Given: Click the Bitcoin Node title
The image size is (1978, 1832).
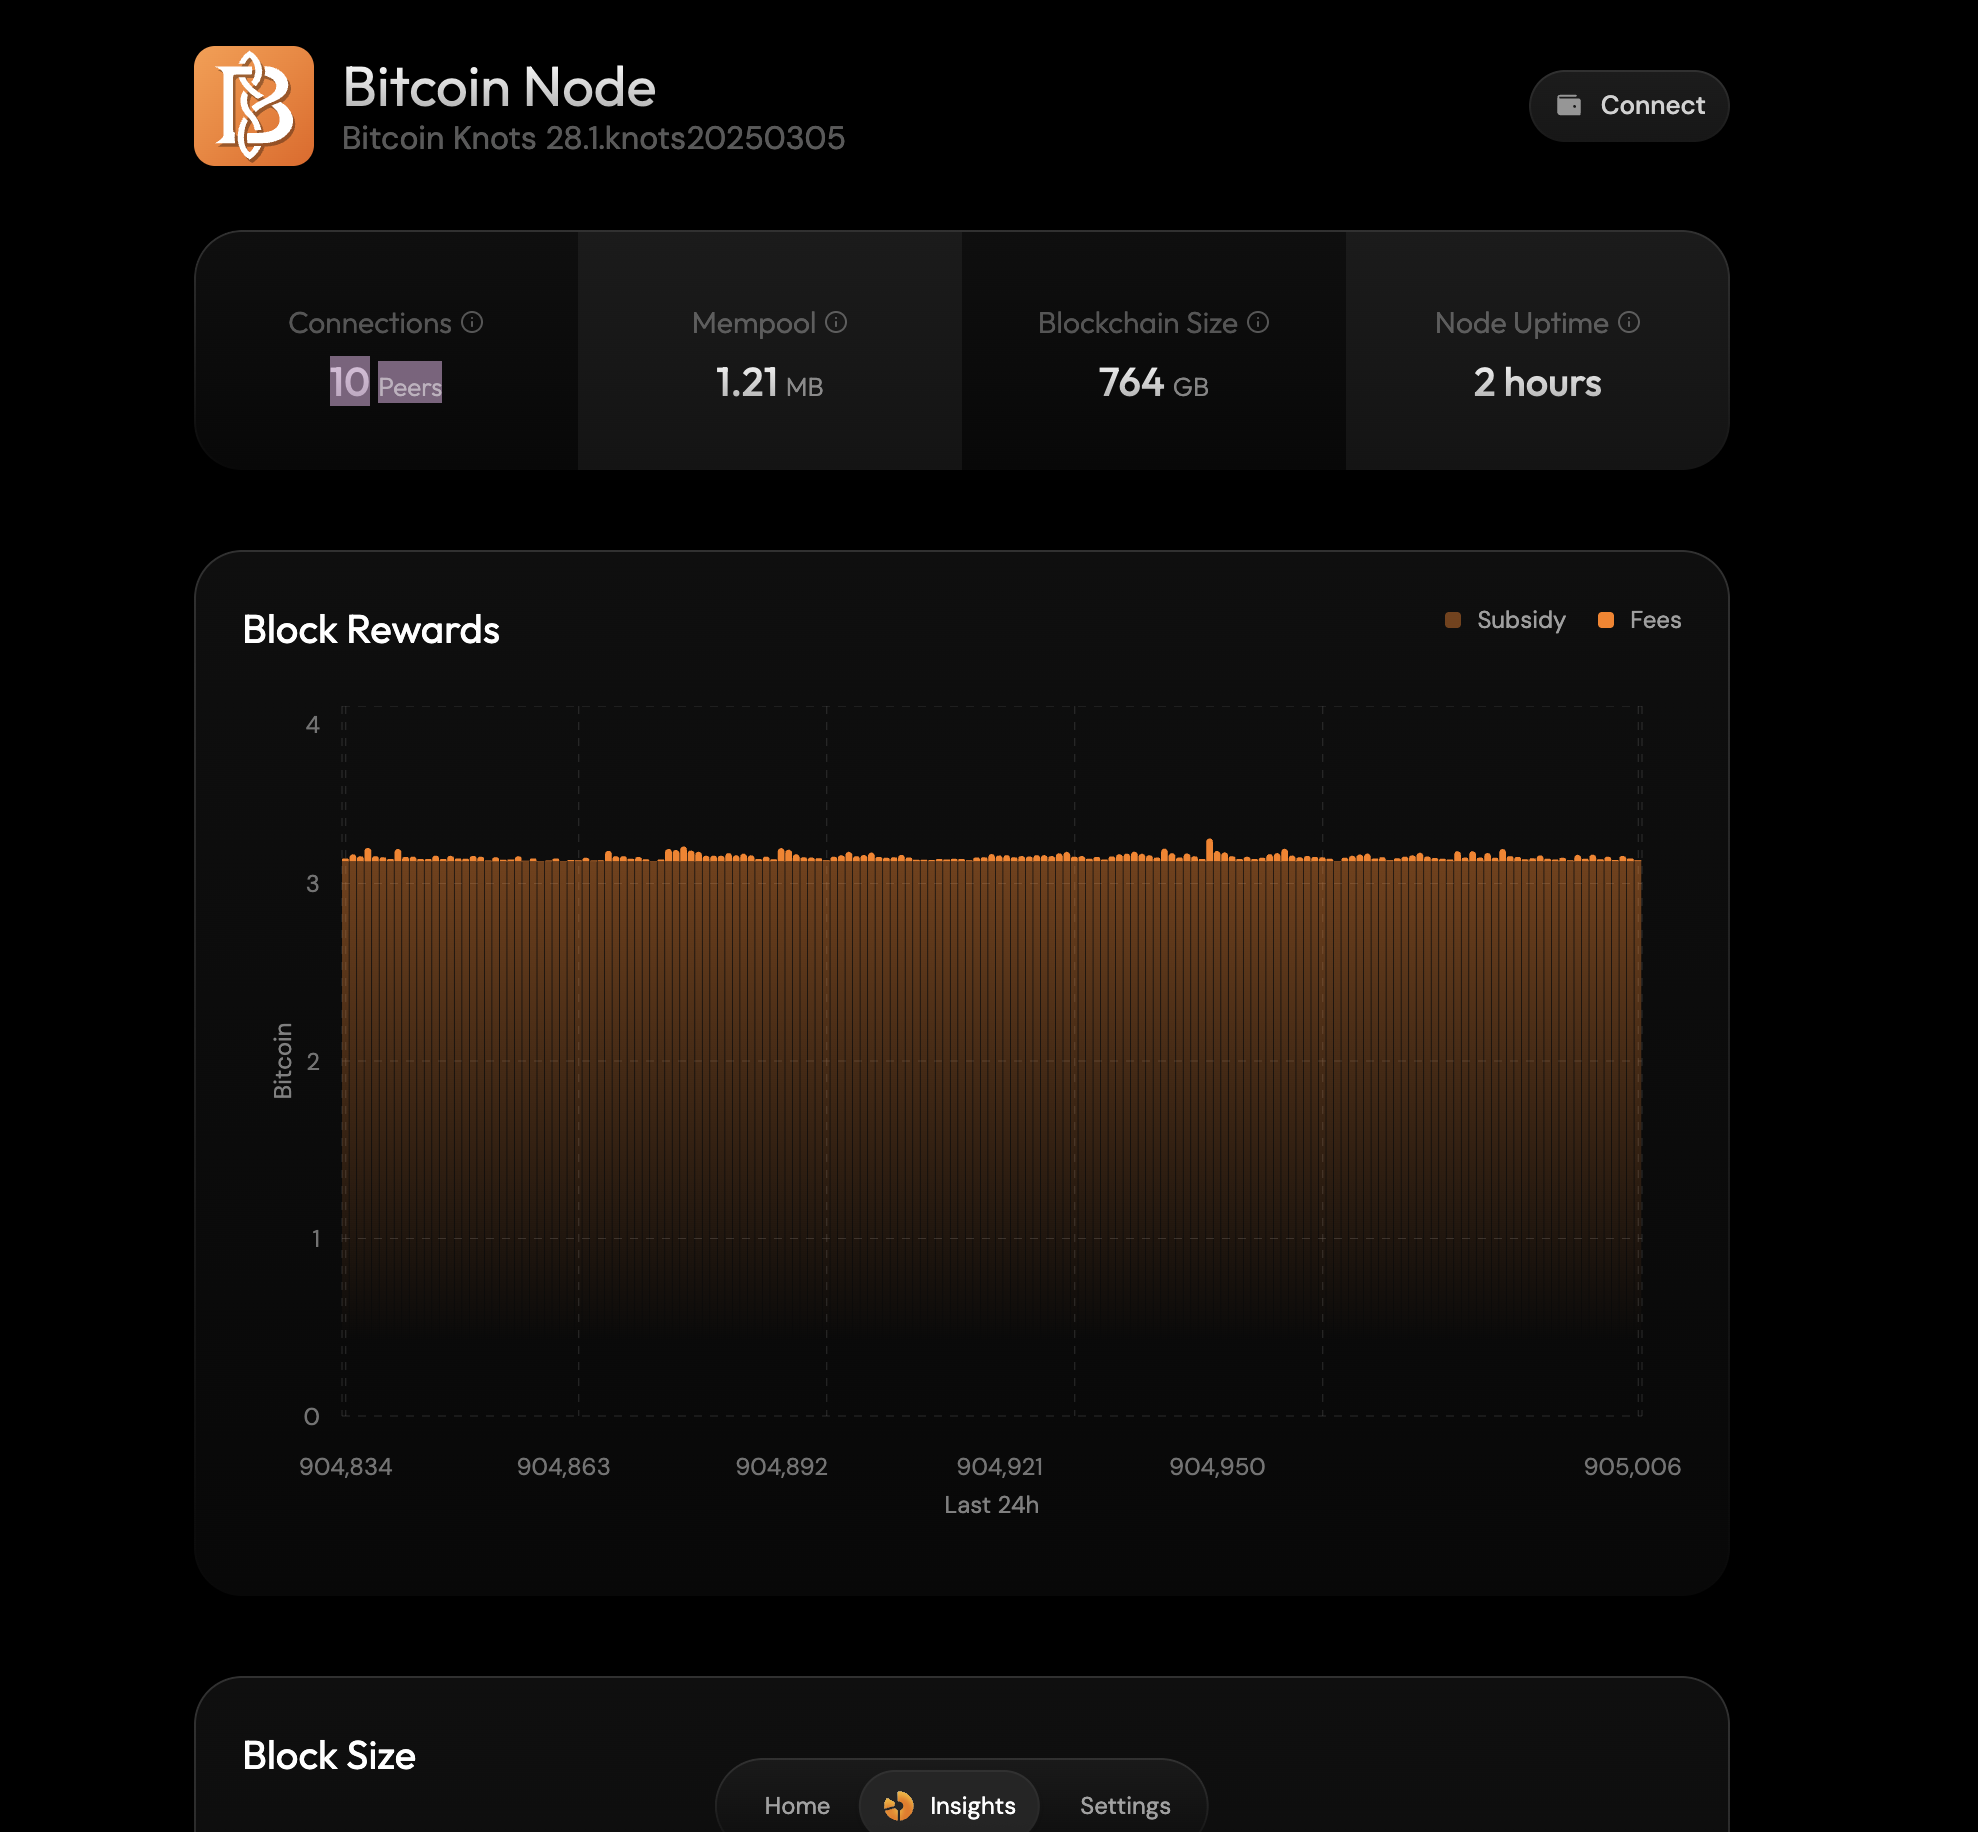Looking at the screenshot, I should pos(499,87).
